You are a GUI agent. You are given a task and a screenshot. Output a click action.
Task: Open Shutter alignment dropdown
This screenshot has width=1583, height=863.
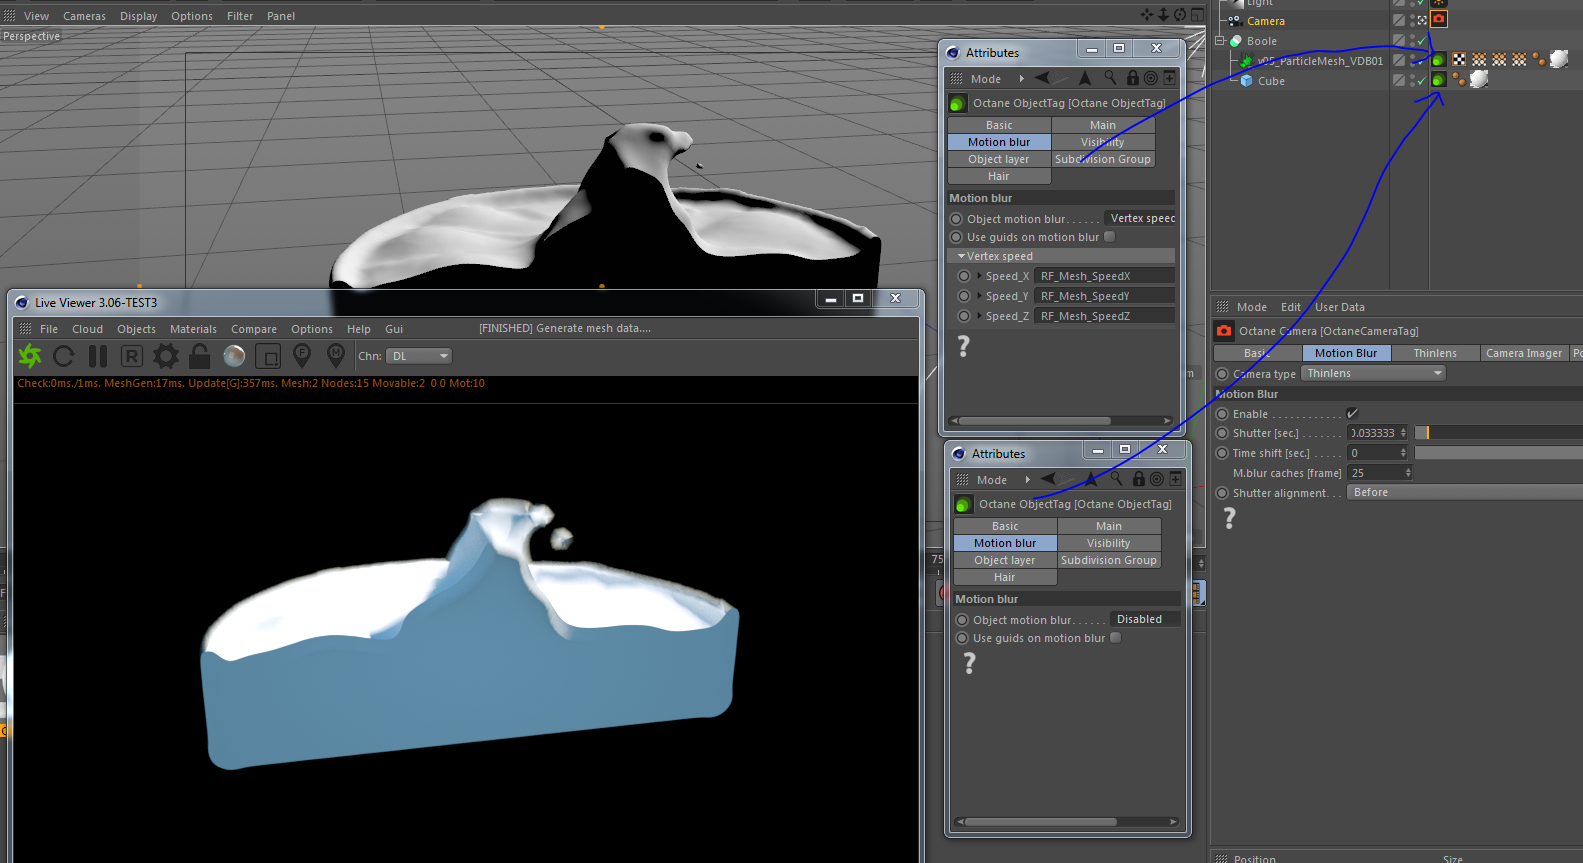pos(1464,492)
